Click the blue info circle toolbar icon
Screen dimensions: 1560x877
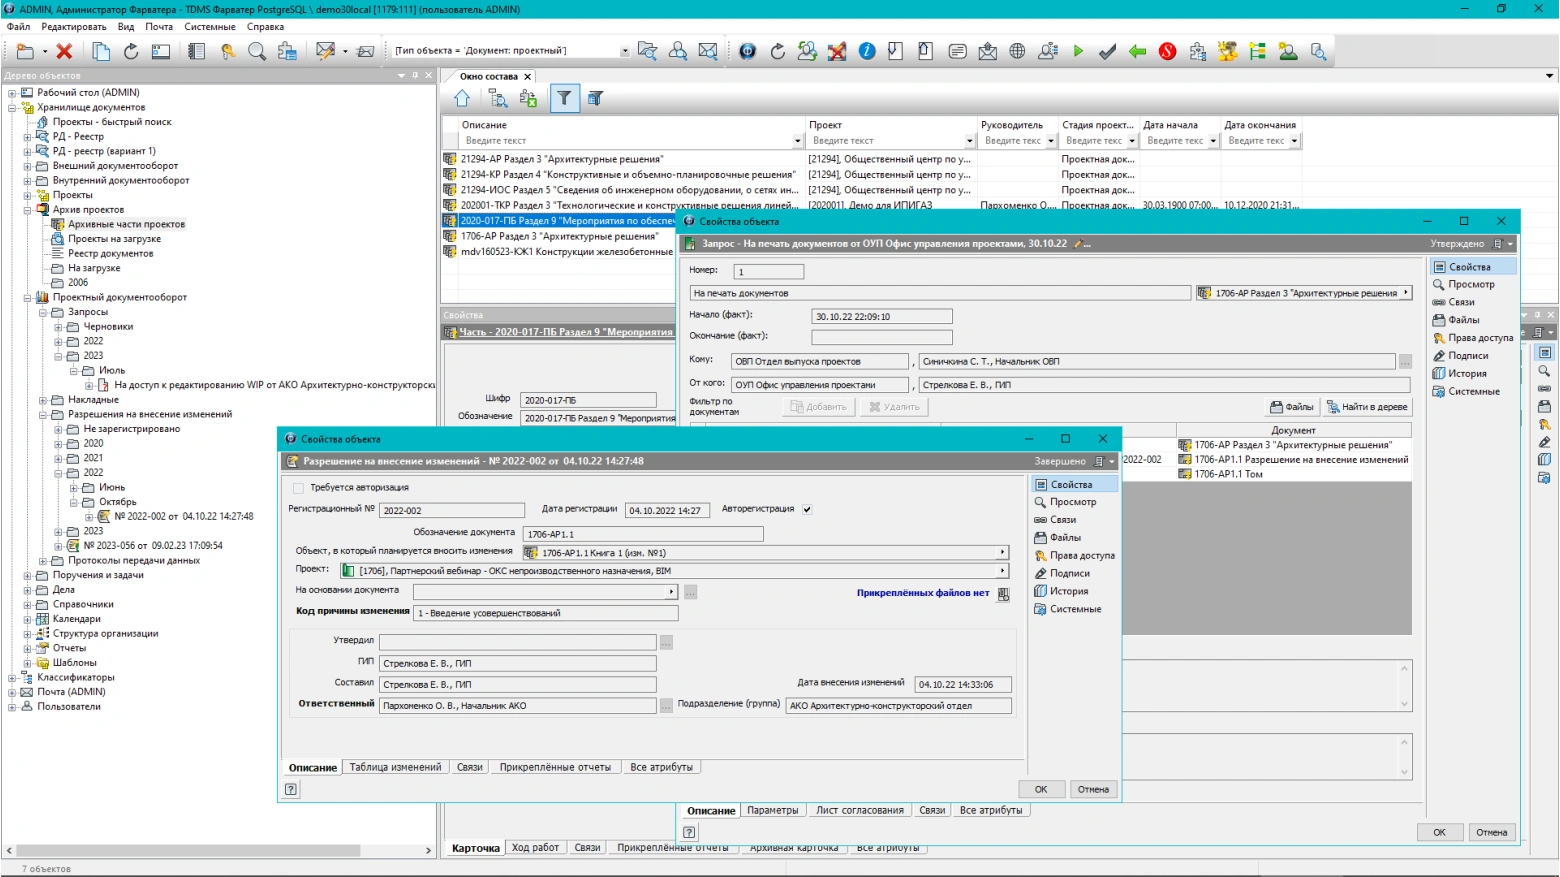[867, 51]
